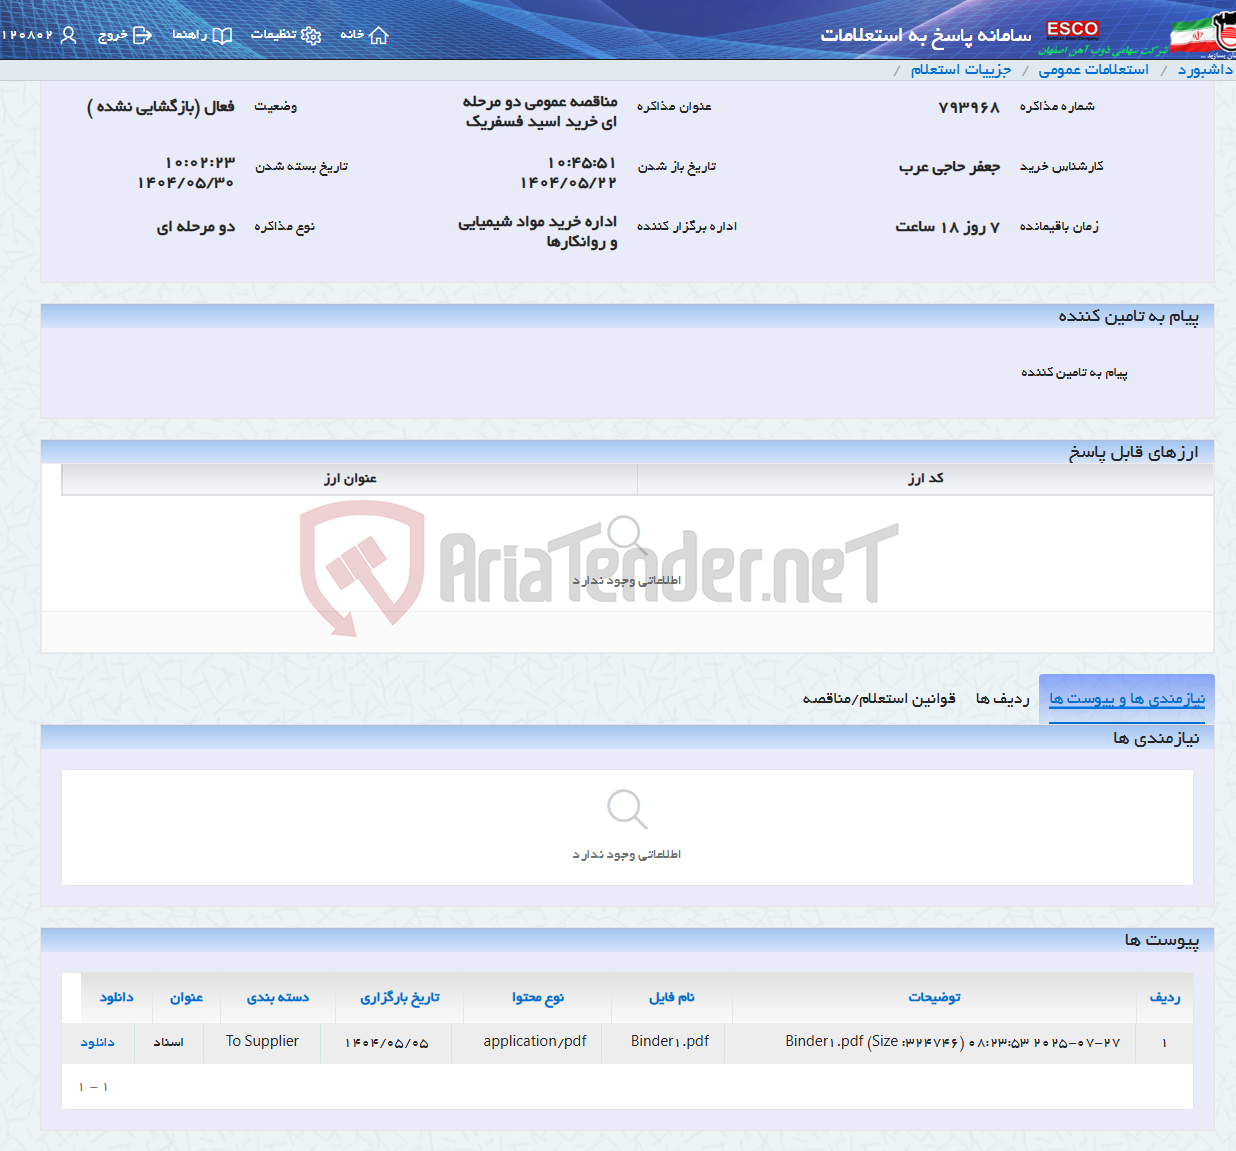The height and width of the screenshot is (1151, 1236).
Task: Select the Binder۱.pdf file name
Action: pos(666,1041)
